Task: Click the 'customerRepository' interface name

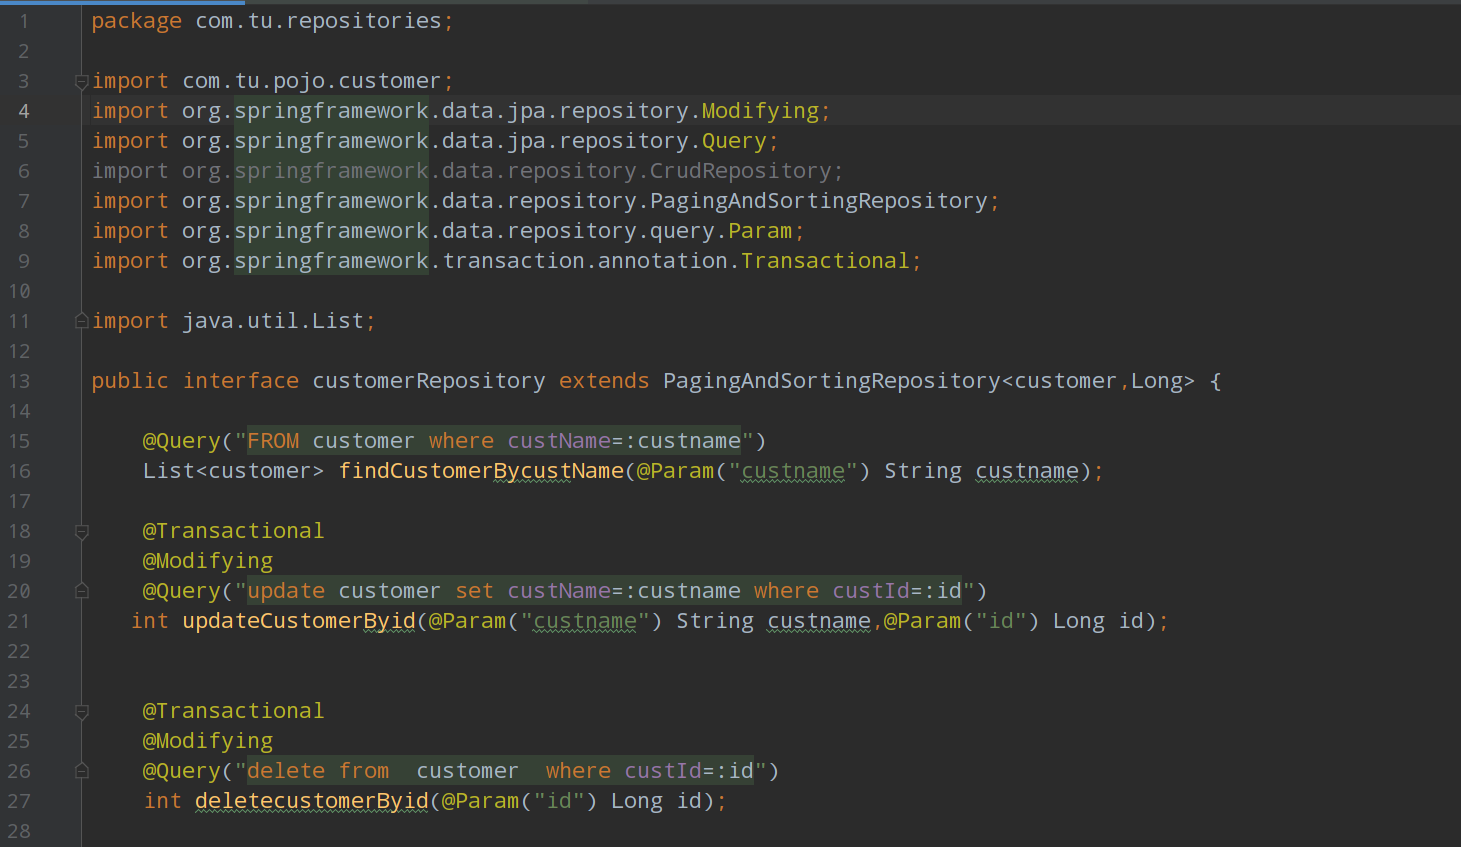Action: (x=429, y=381)
